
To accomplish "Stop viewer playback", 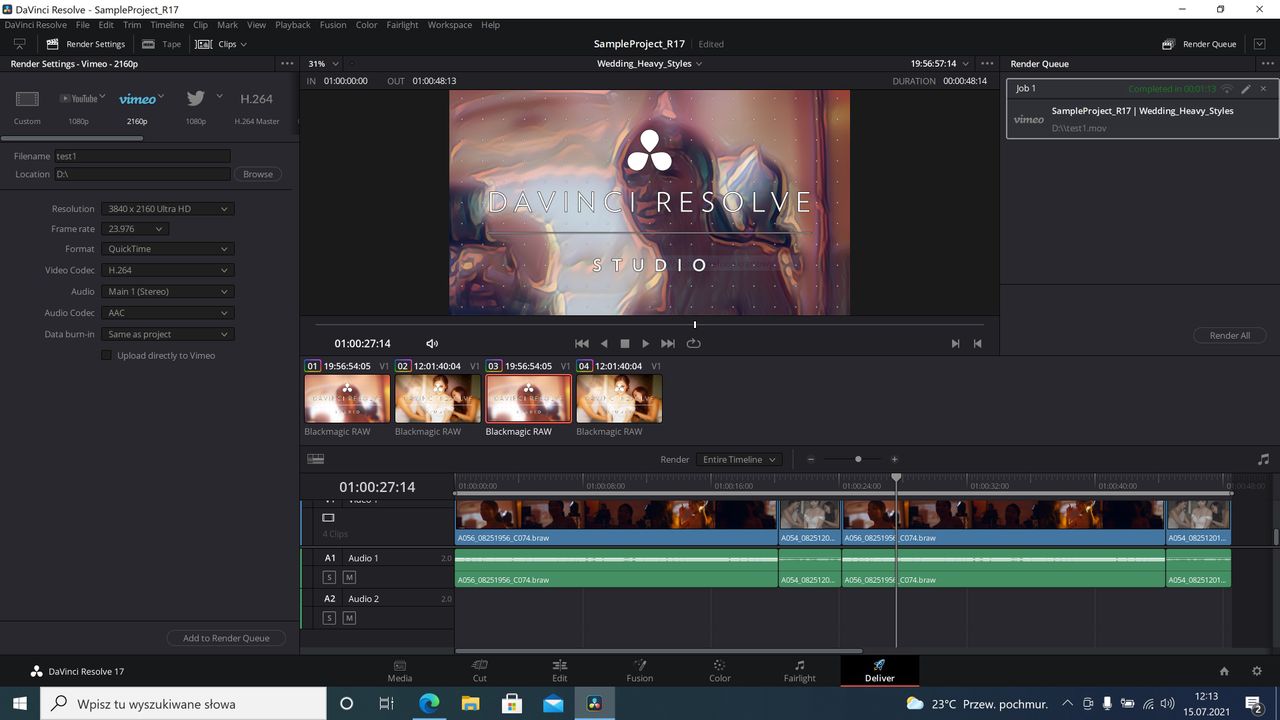I will [x=625, y=343].
